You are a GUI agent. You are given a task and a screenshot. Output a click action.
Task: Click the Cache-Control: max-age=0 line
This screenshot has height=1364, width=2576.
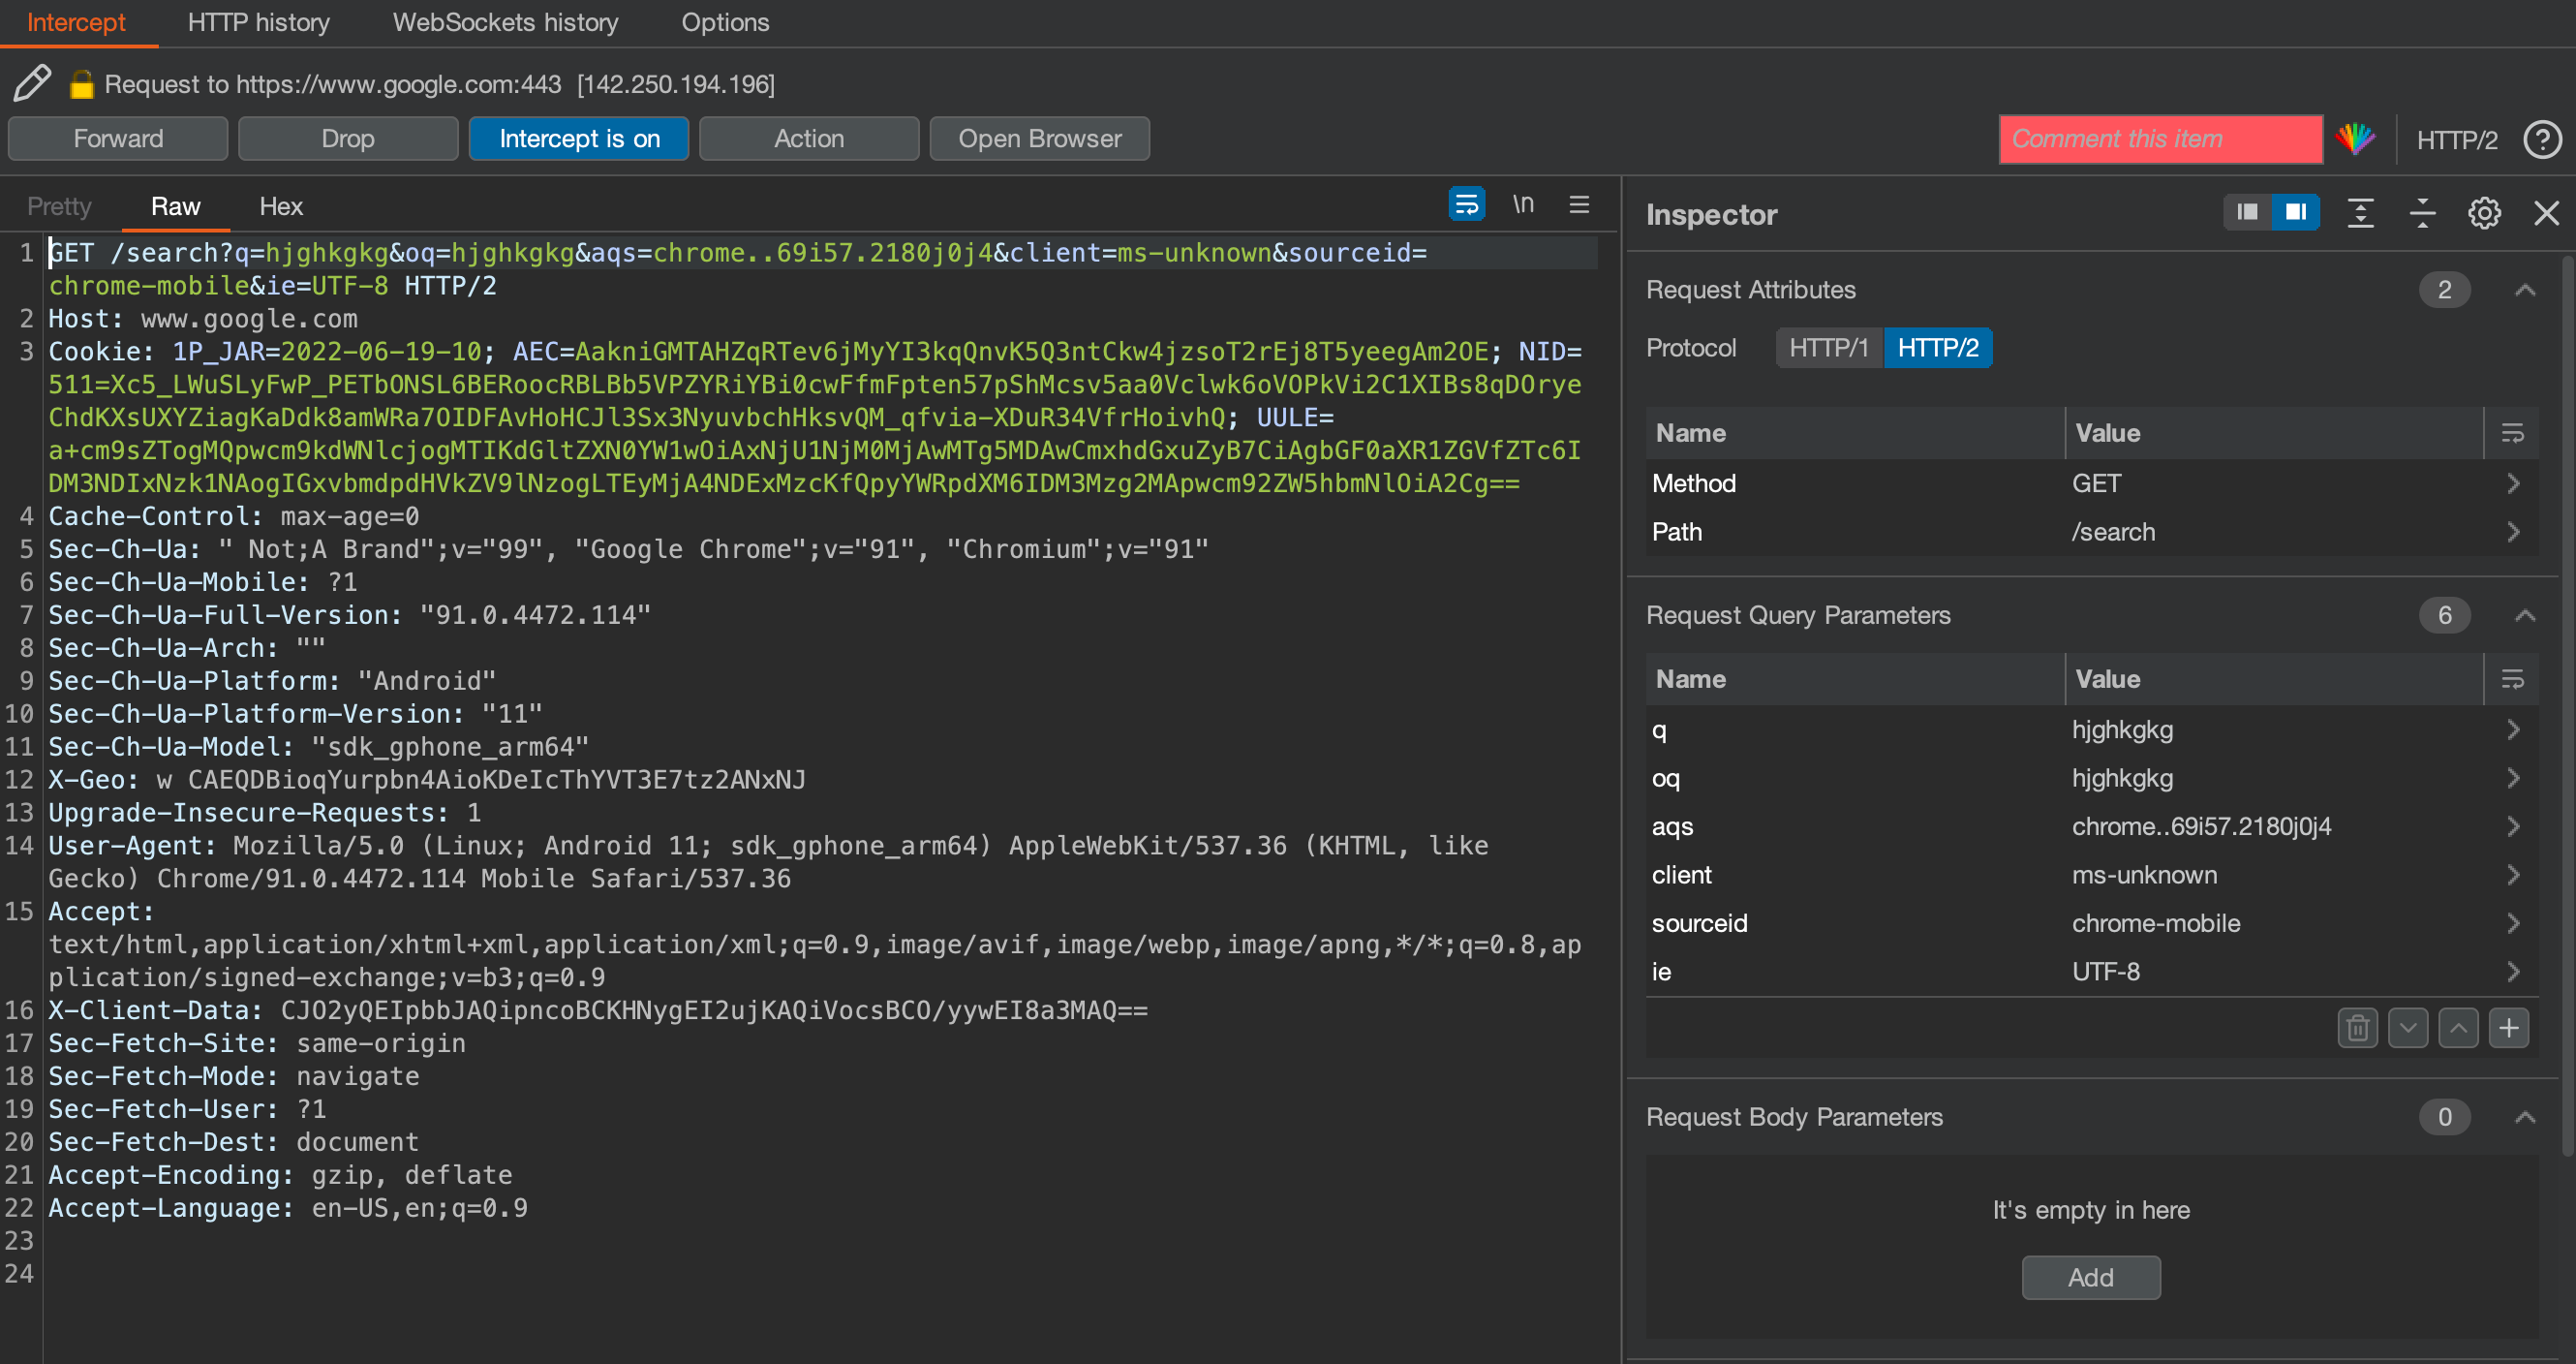pos(234,516)
